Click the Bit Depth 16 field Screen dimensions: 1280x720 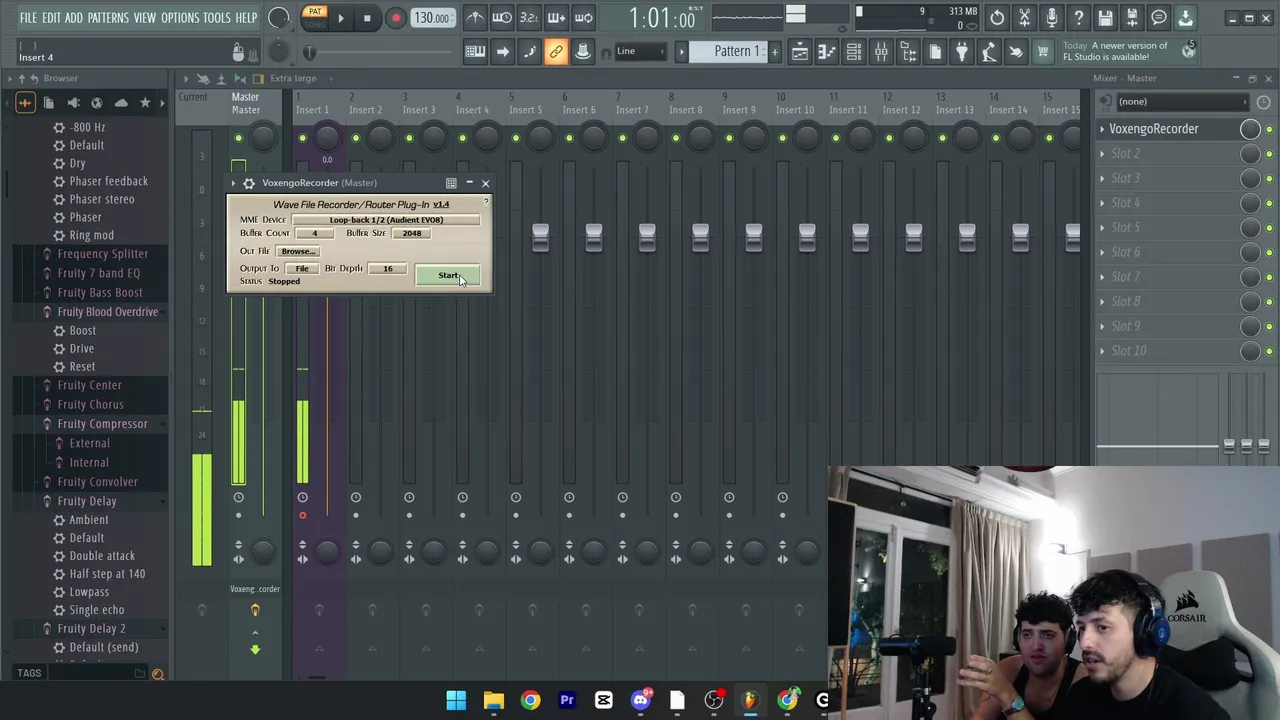(388, 268)
